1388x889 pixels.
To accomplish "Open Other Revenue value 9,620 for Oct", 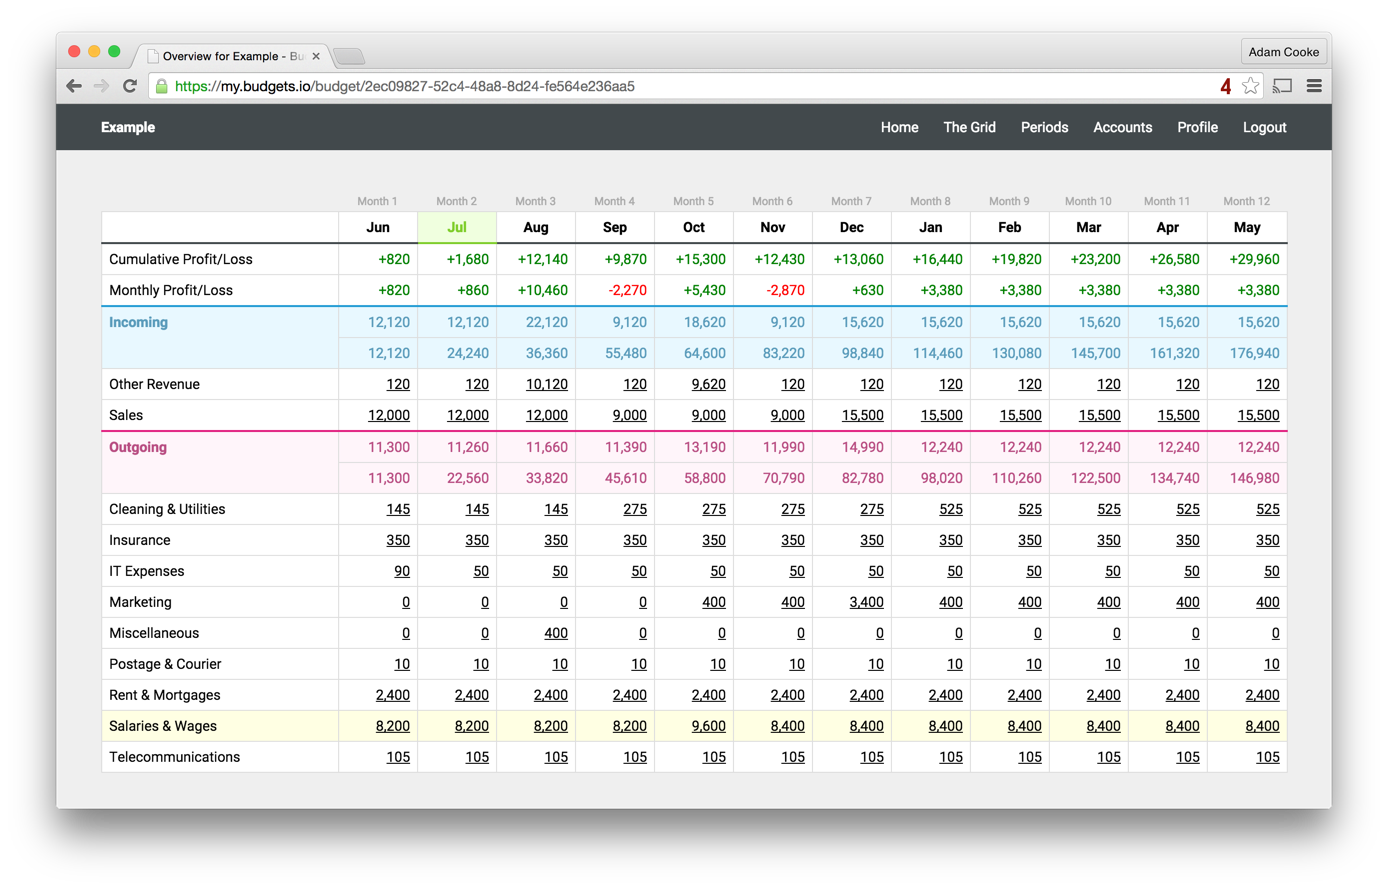I will click(708, 384).
